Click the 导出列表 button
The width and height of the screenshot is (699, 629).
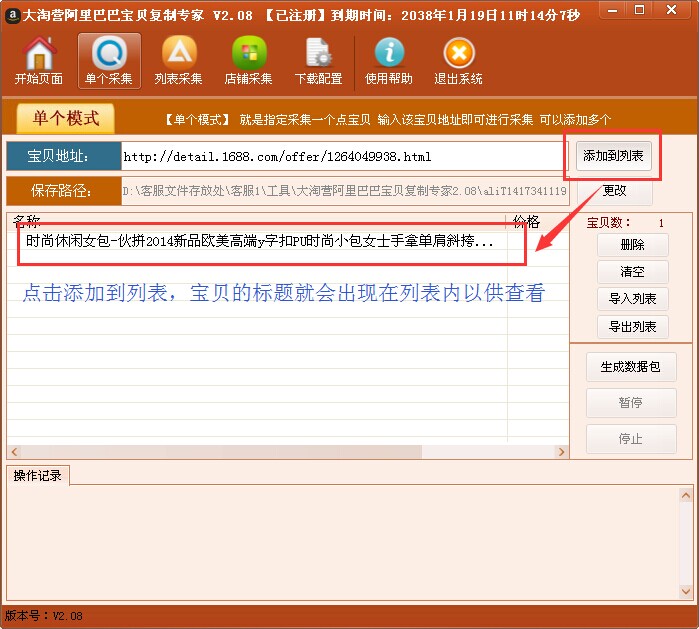pos(633,327)
